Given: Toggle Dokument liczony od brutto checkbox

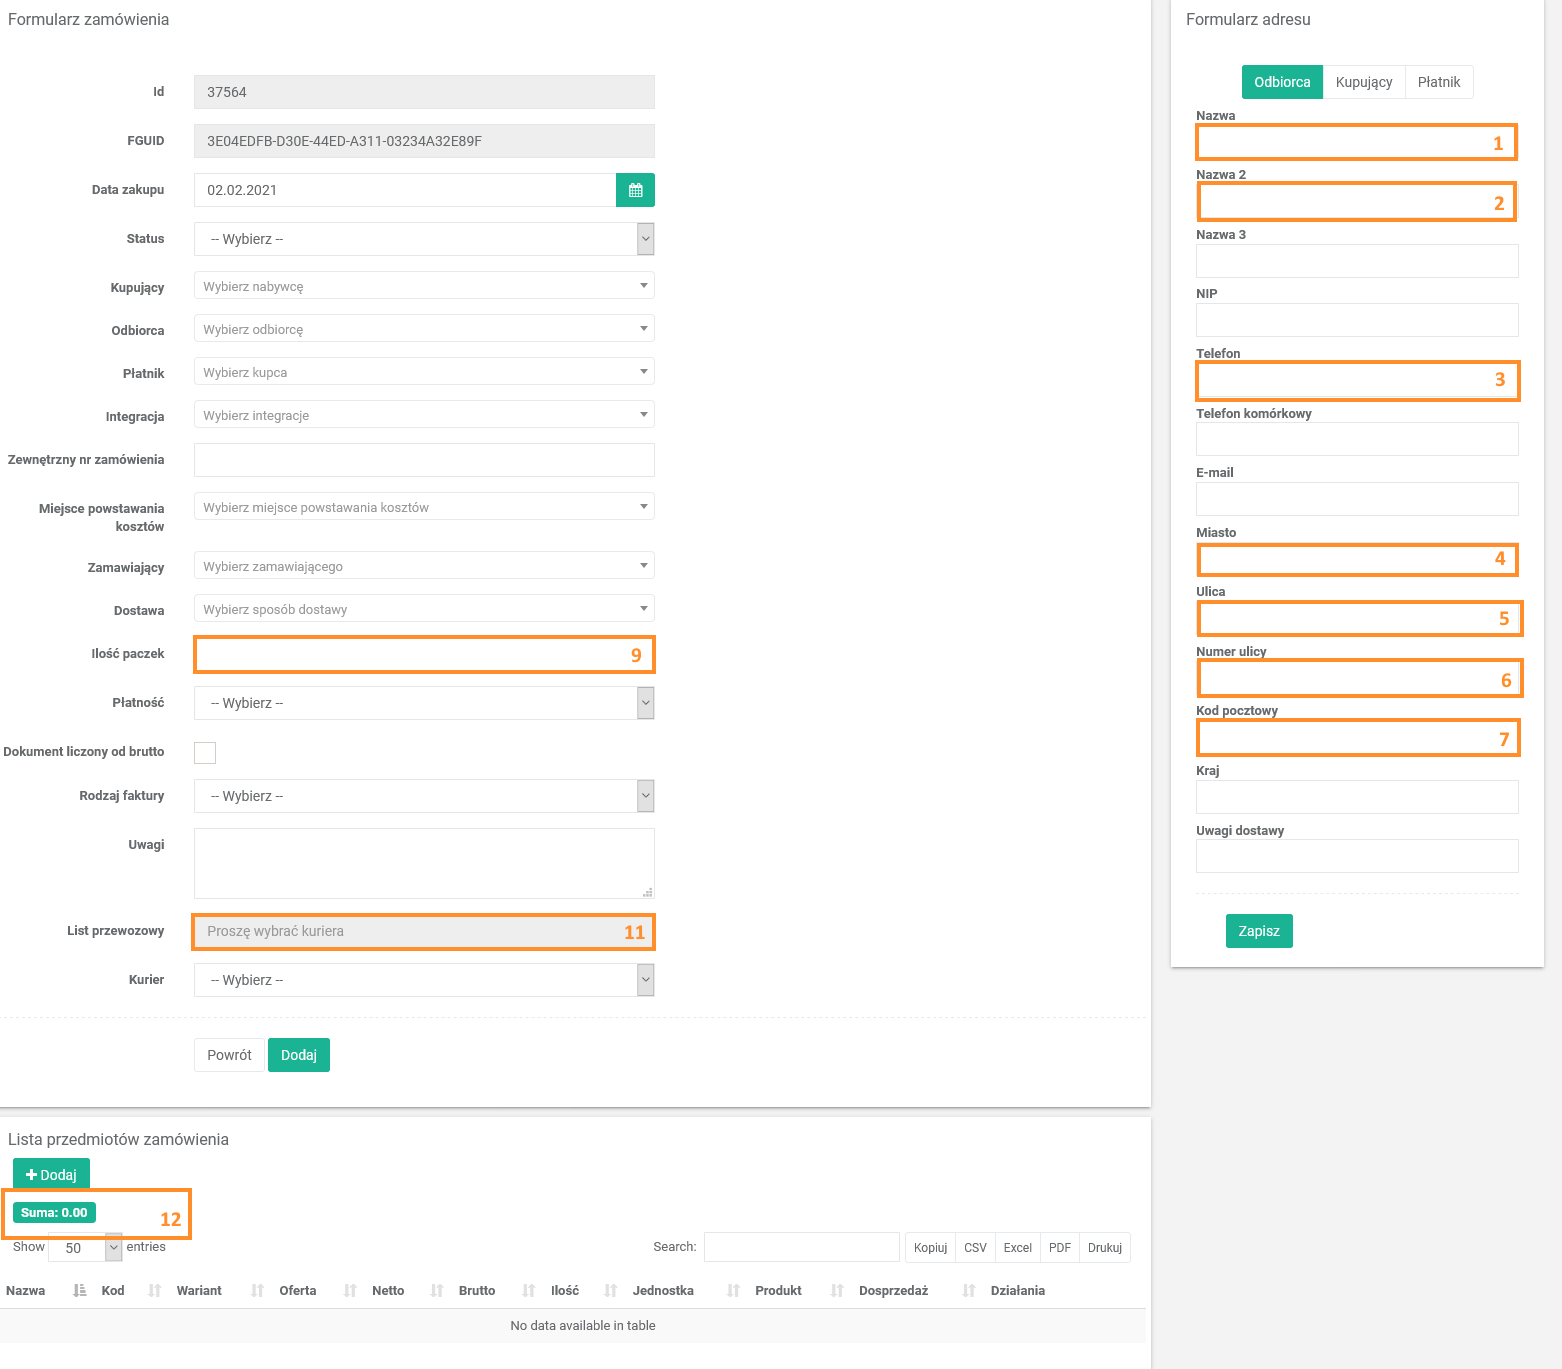Looking at the screenshot, I should coord(205,753).
